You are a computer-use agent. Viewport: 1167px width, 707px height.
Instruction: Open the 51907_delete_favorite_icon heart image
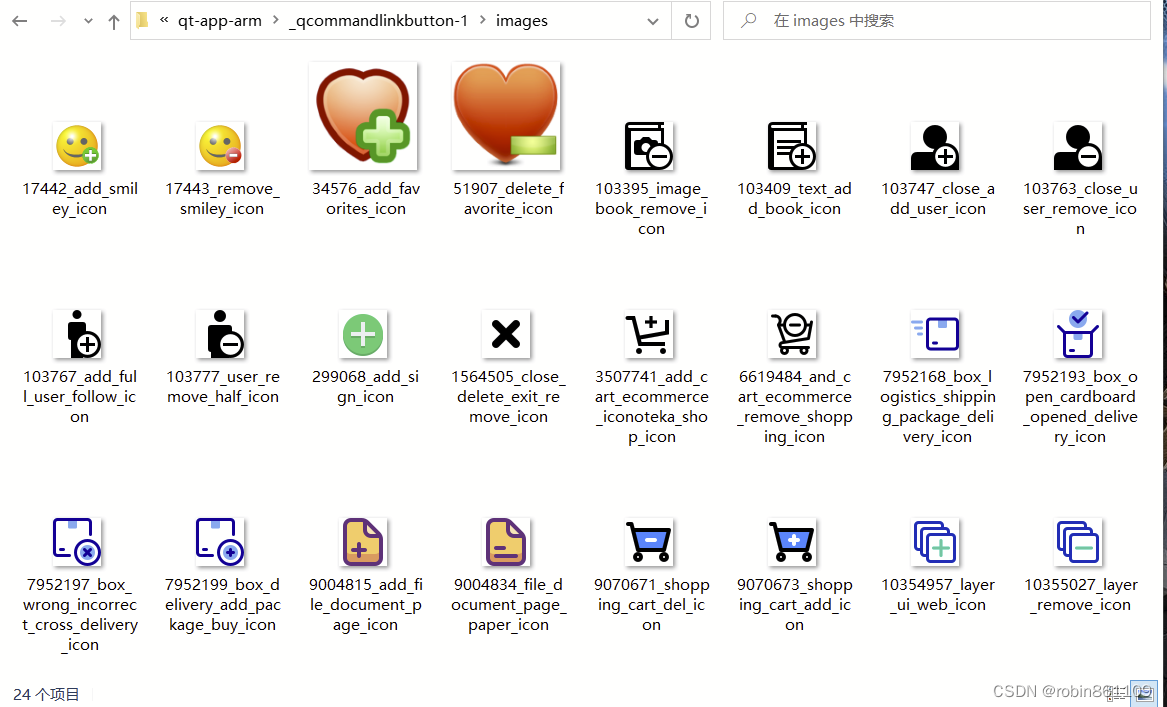pyautogui.click(x=506, y=115)
